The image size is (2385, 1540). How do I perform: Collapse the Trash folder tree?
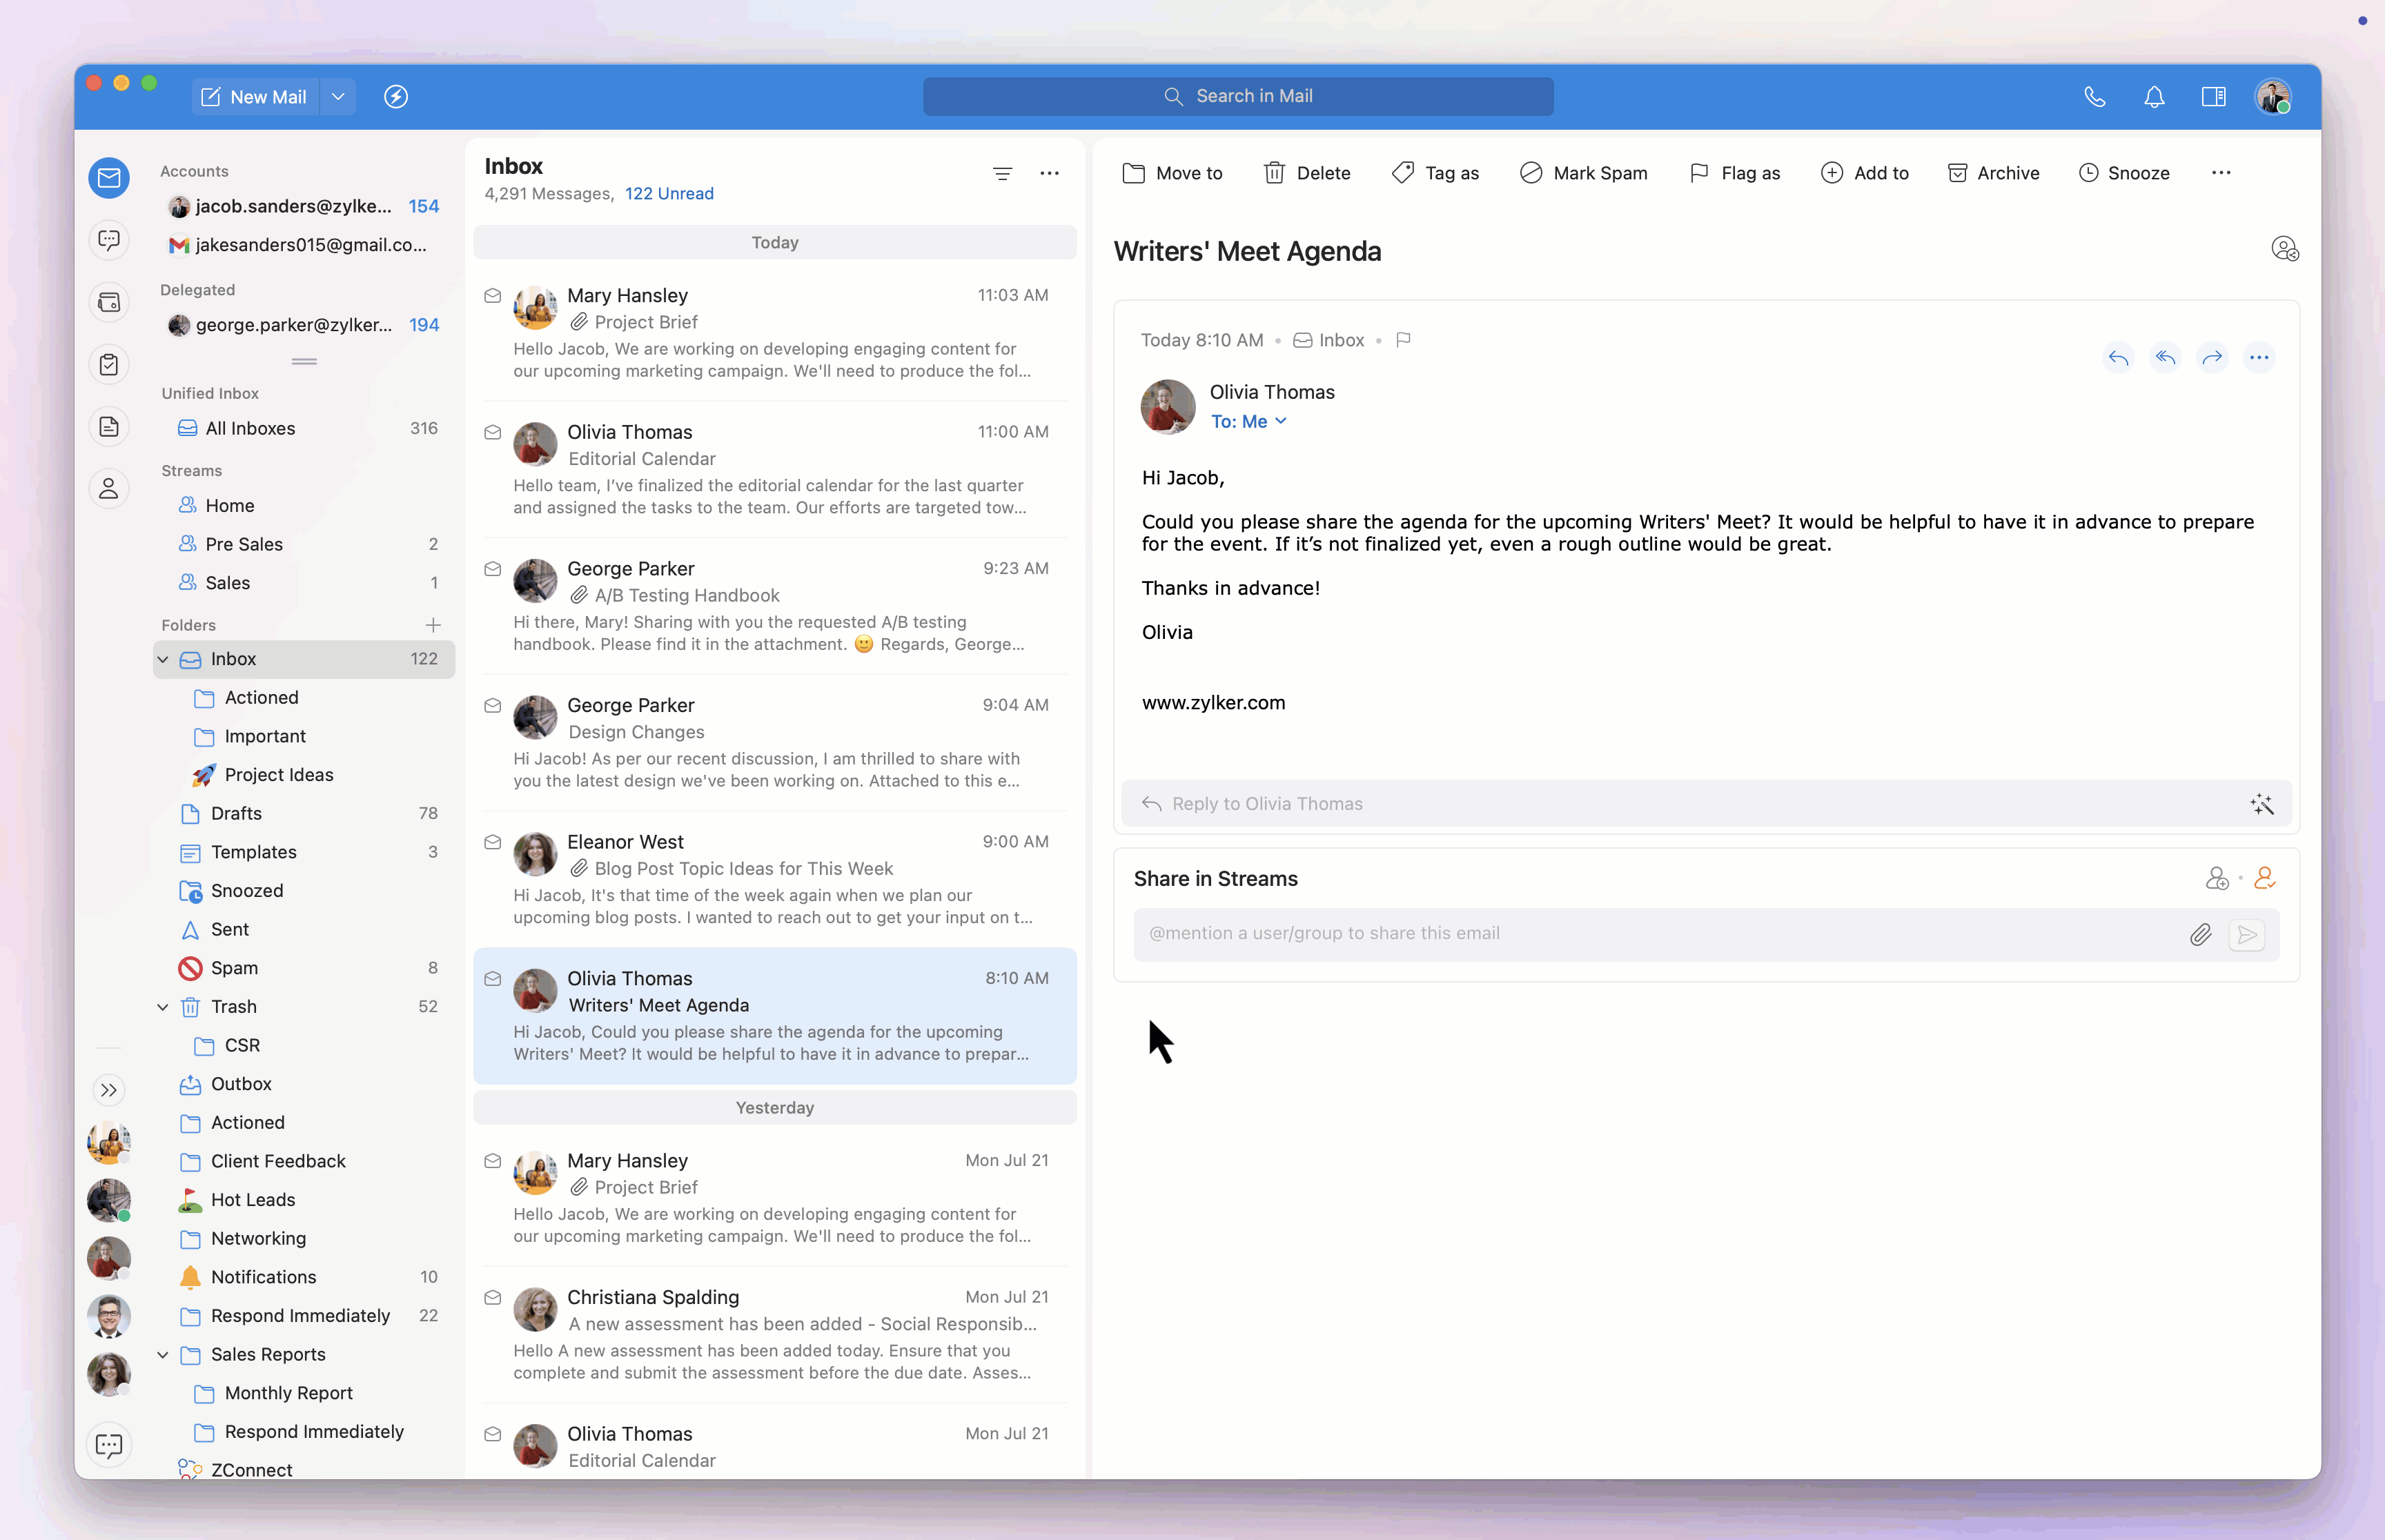pos(163,1007)
